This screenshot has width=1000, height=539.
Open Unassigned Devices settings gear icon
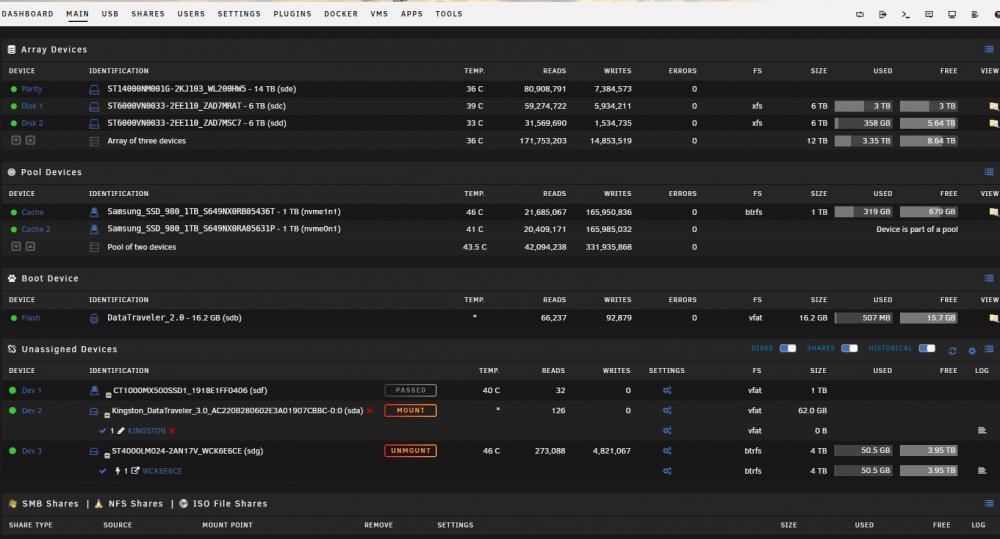coord(972,350)
